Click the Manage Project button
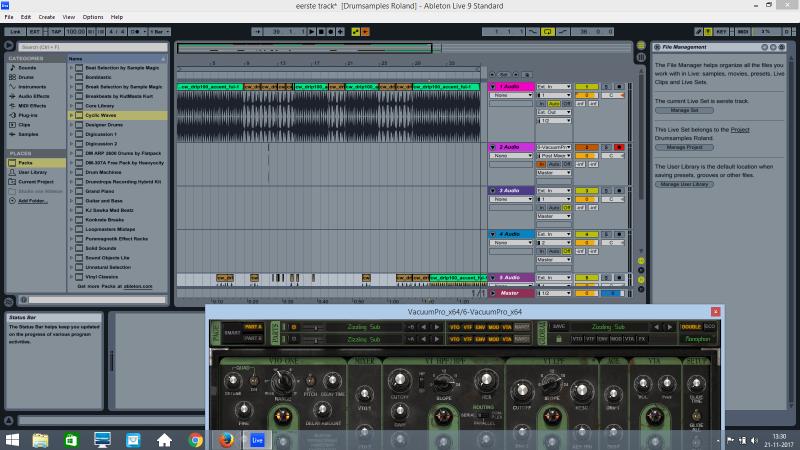 point(684,147)
